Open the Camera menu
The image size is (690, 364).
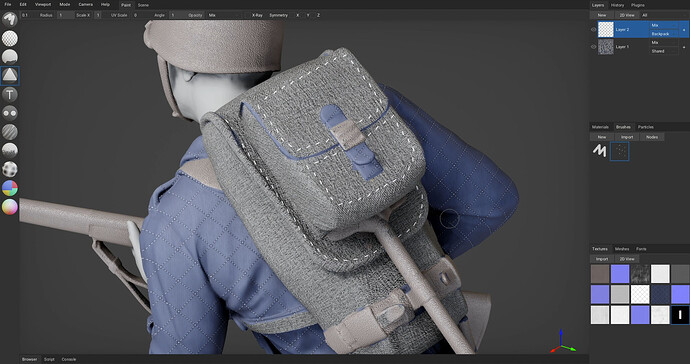pos(85,4)
